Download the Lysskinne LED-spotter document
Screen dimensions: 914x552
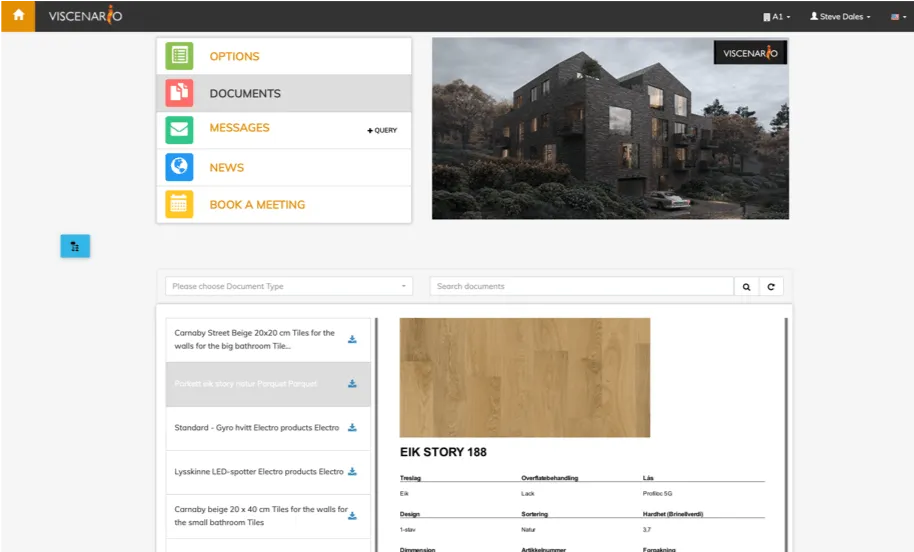352,472
